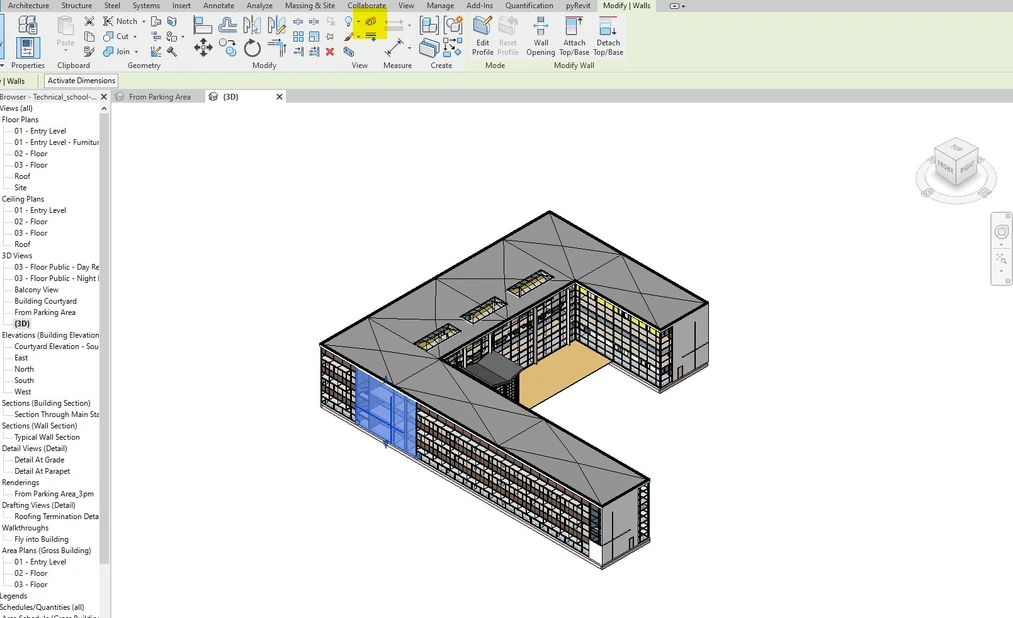Open the Join tool dropdown

point(136,52)
